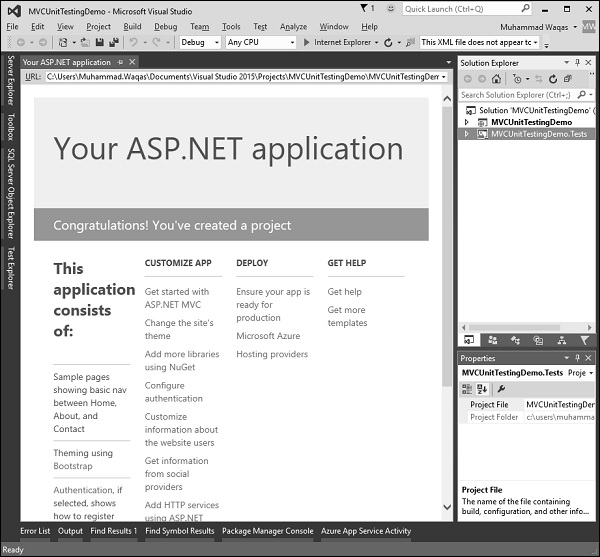Image resolution: width=600 pixels, height=557 pixels.
Task: Open the Muhammad Waqas account dropdown
Action: 575,27
